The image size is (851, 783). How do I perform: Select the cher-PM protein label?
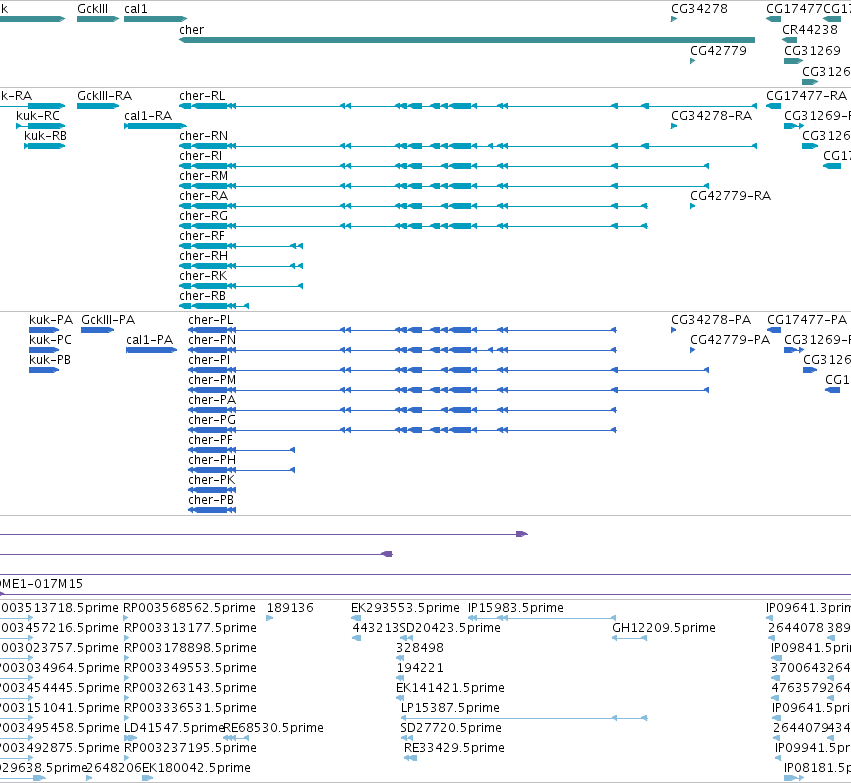click(212, 380)
